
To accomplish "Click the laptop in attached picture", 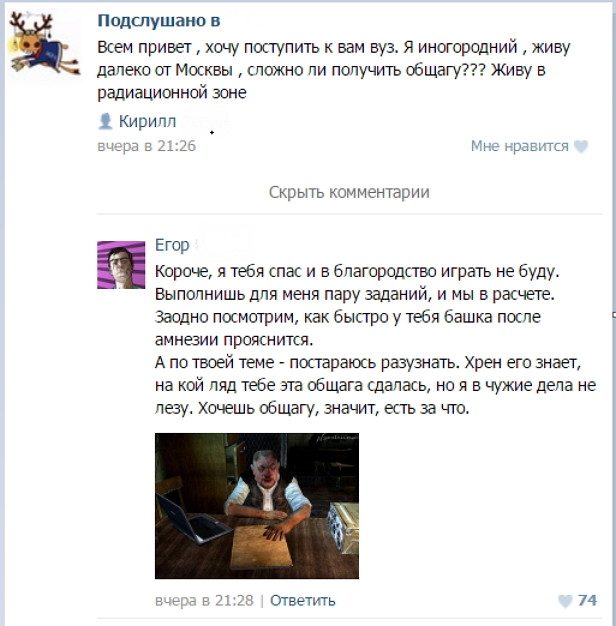I will click(193, 519).
